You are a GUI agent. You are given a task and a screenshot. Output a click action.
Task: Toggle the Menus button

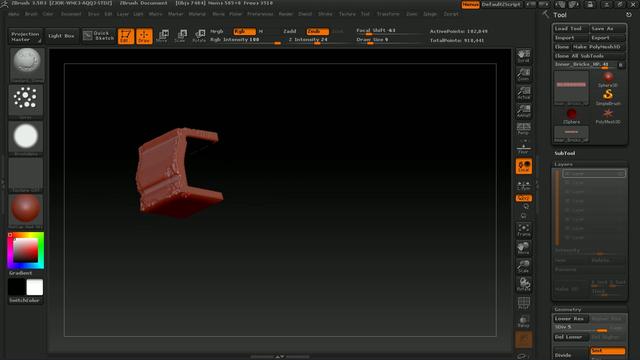[x=471, y=4]
